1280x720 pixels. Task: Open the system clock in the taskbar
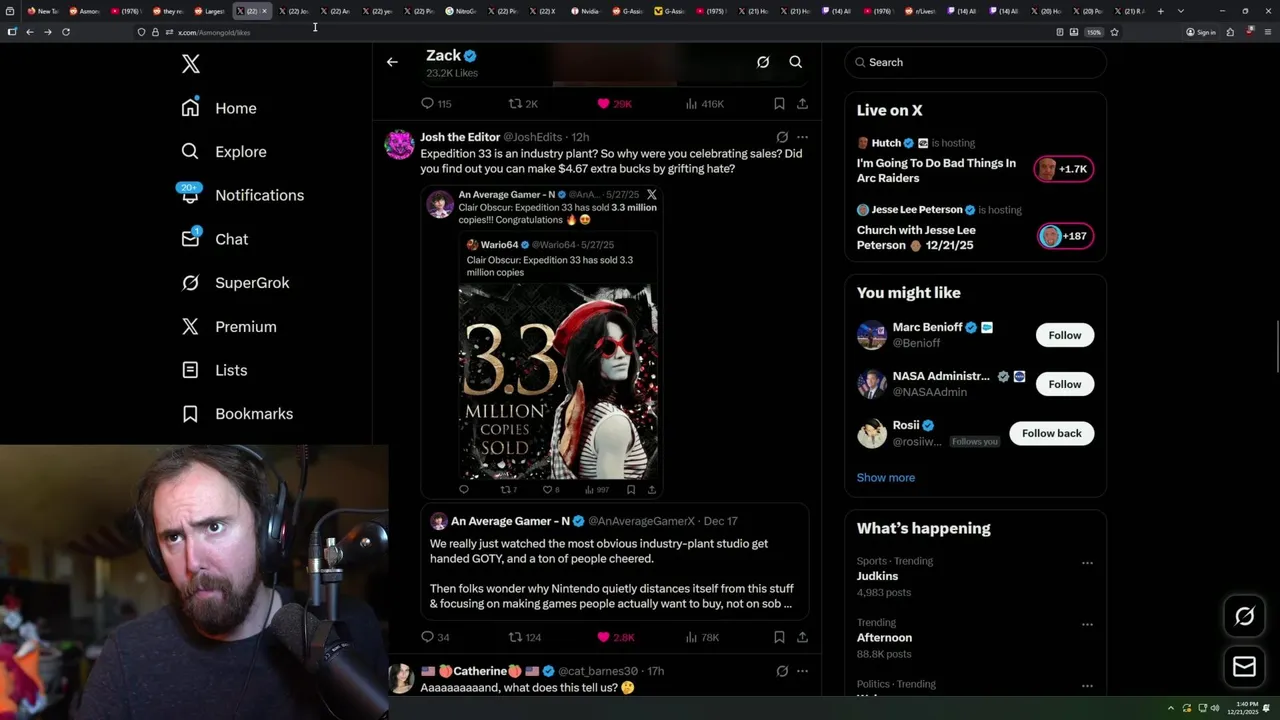(x=1245, y=708)
